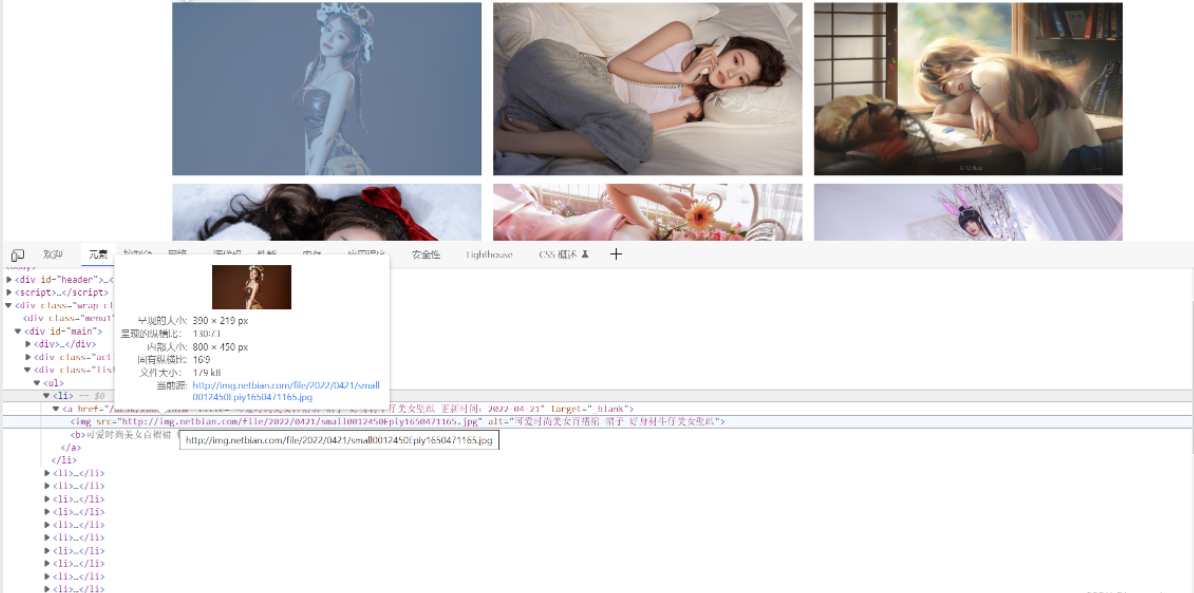
Task: Collapse the selected li == $0 node
Action: coord(46,395)
